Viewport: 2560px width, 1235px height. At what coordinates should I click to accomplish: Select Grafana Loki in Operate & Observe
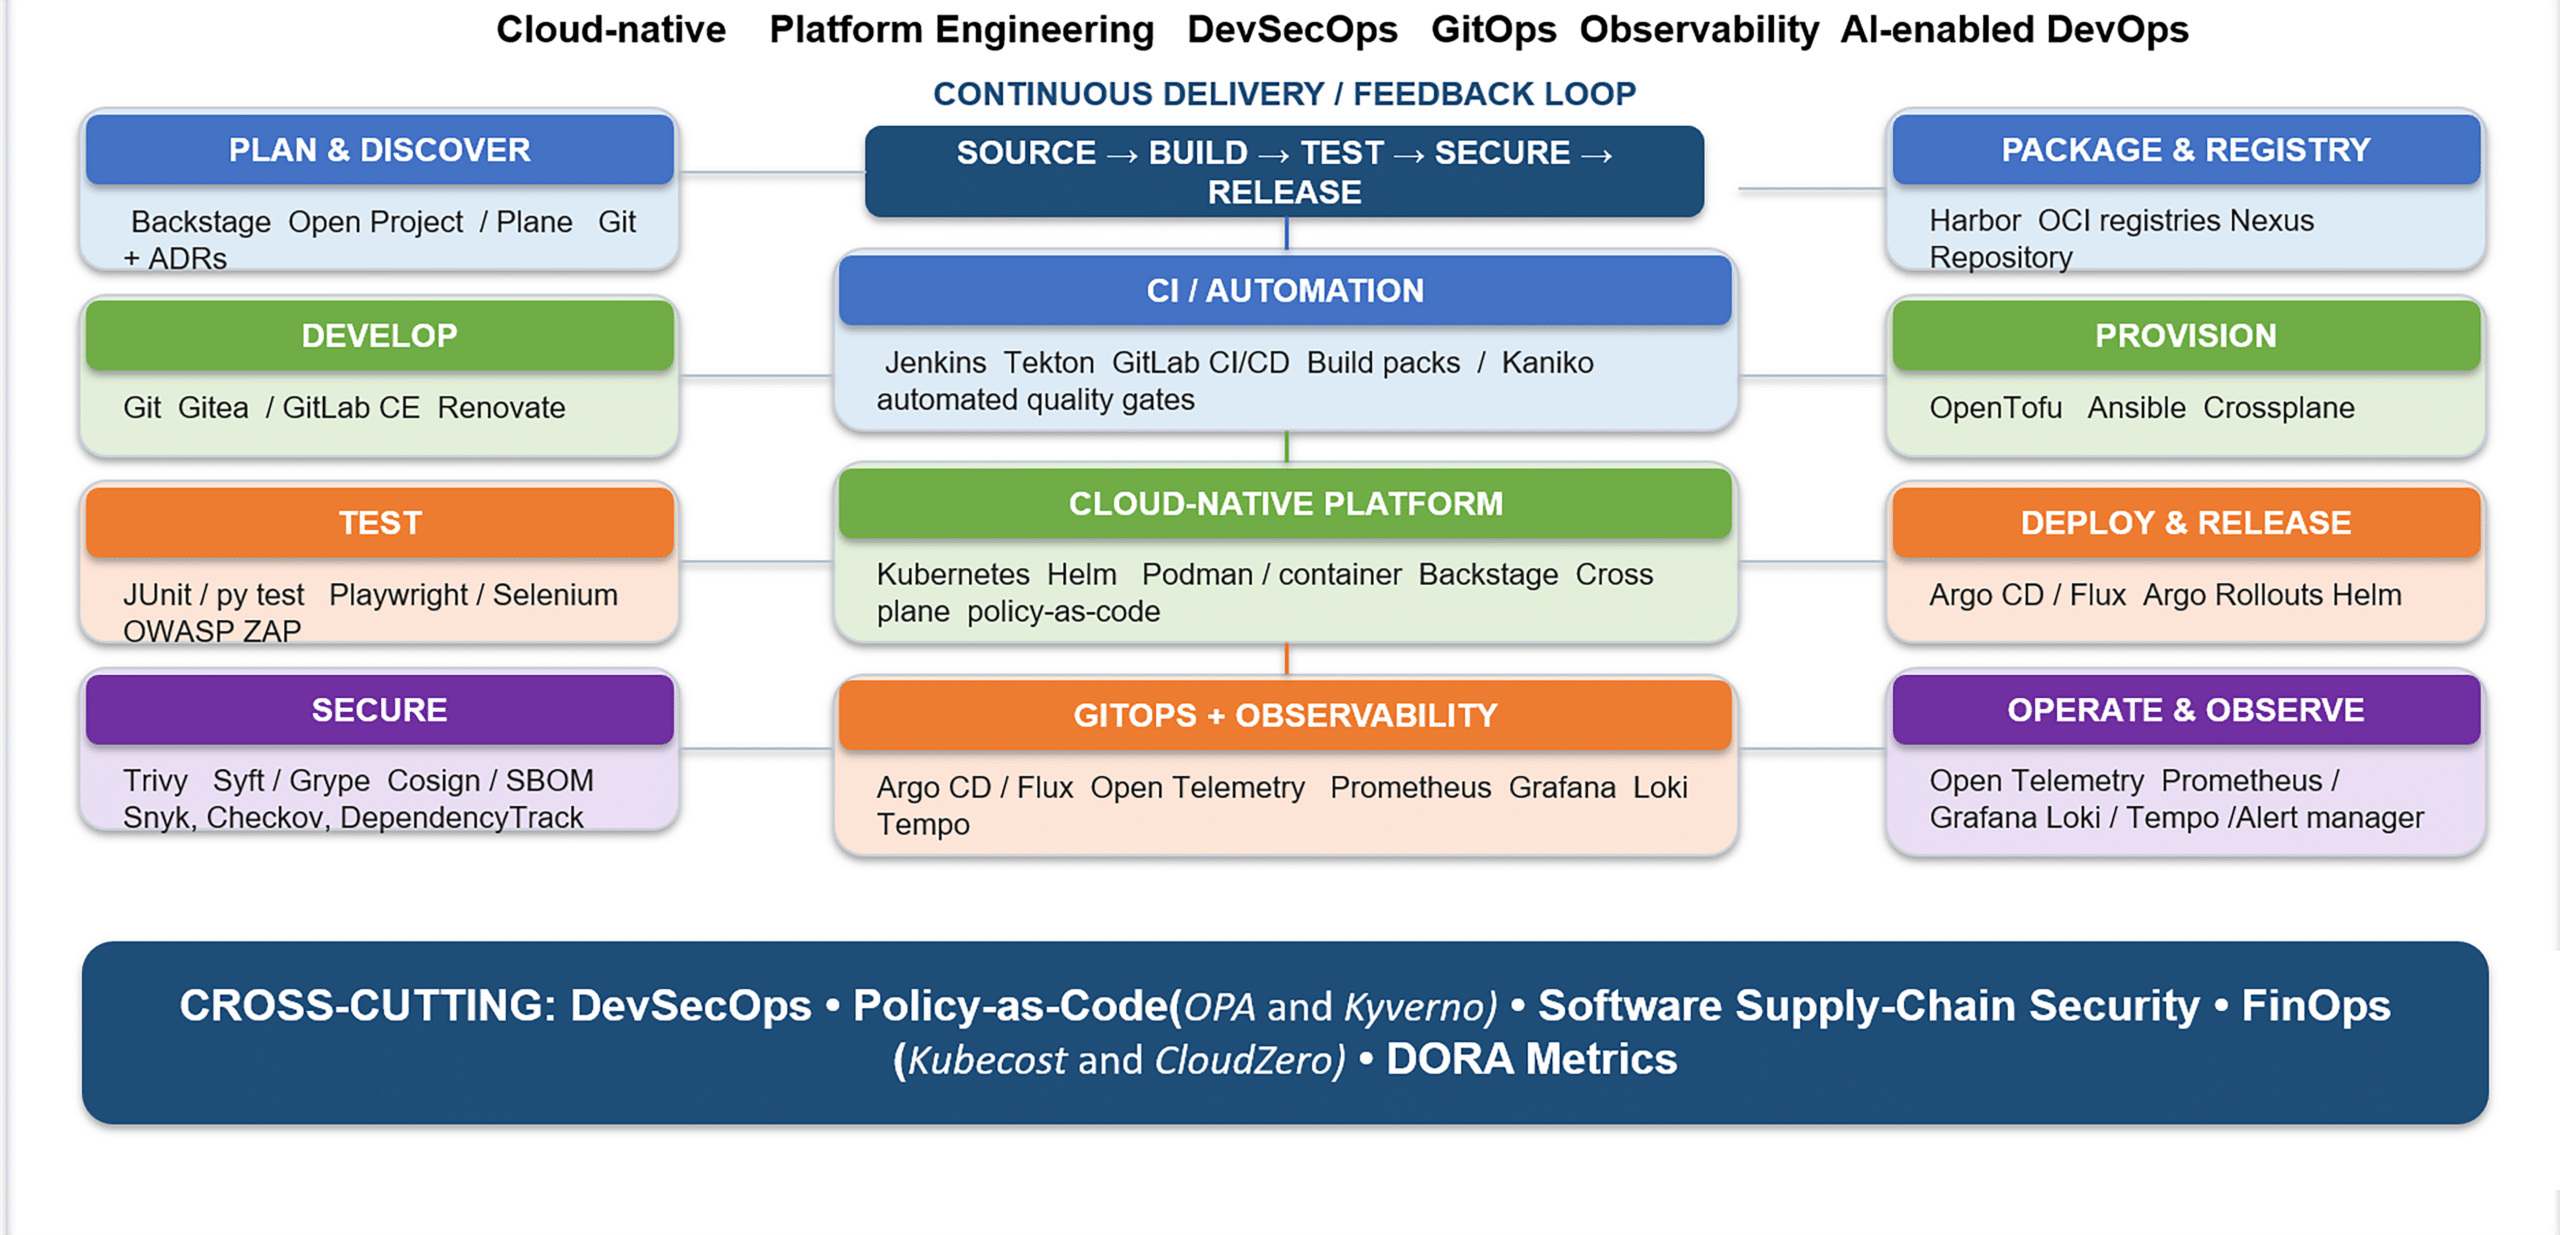pyautogui.click(x=2014, y=818)
